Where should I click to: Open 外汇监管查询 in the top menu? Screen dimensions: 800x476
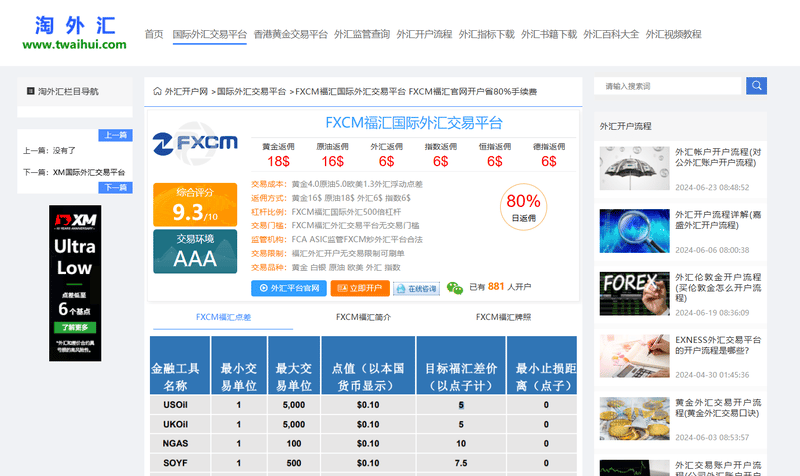362,34
